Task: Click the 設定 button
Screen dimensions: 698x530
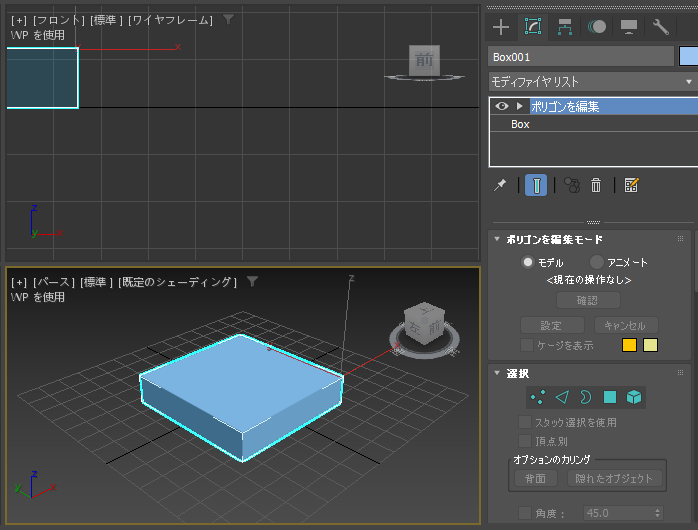Action: click(x=552, y=325)
